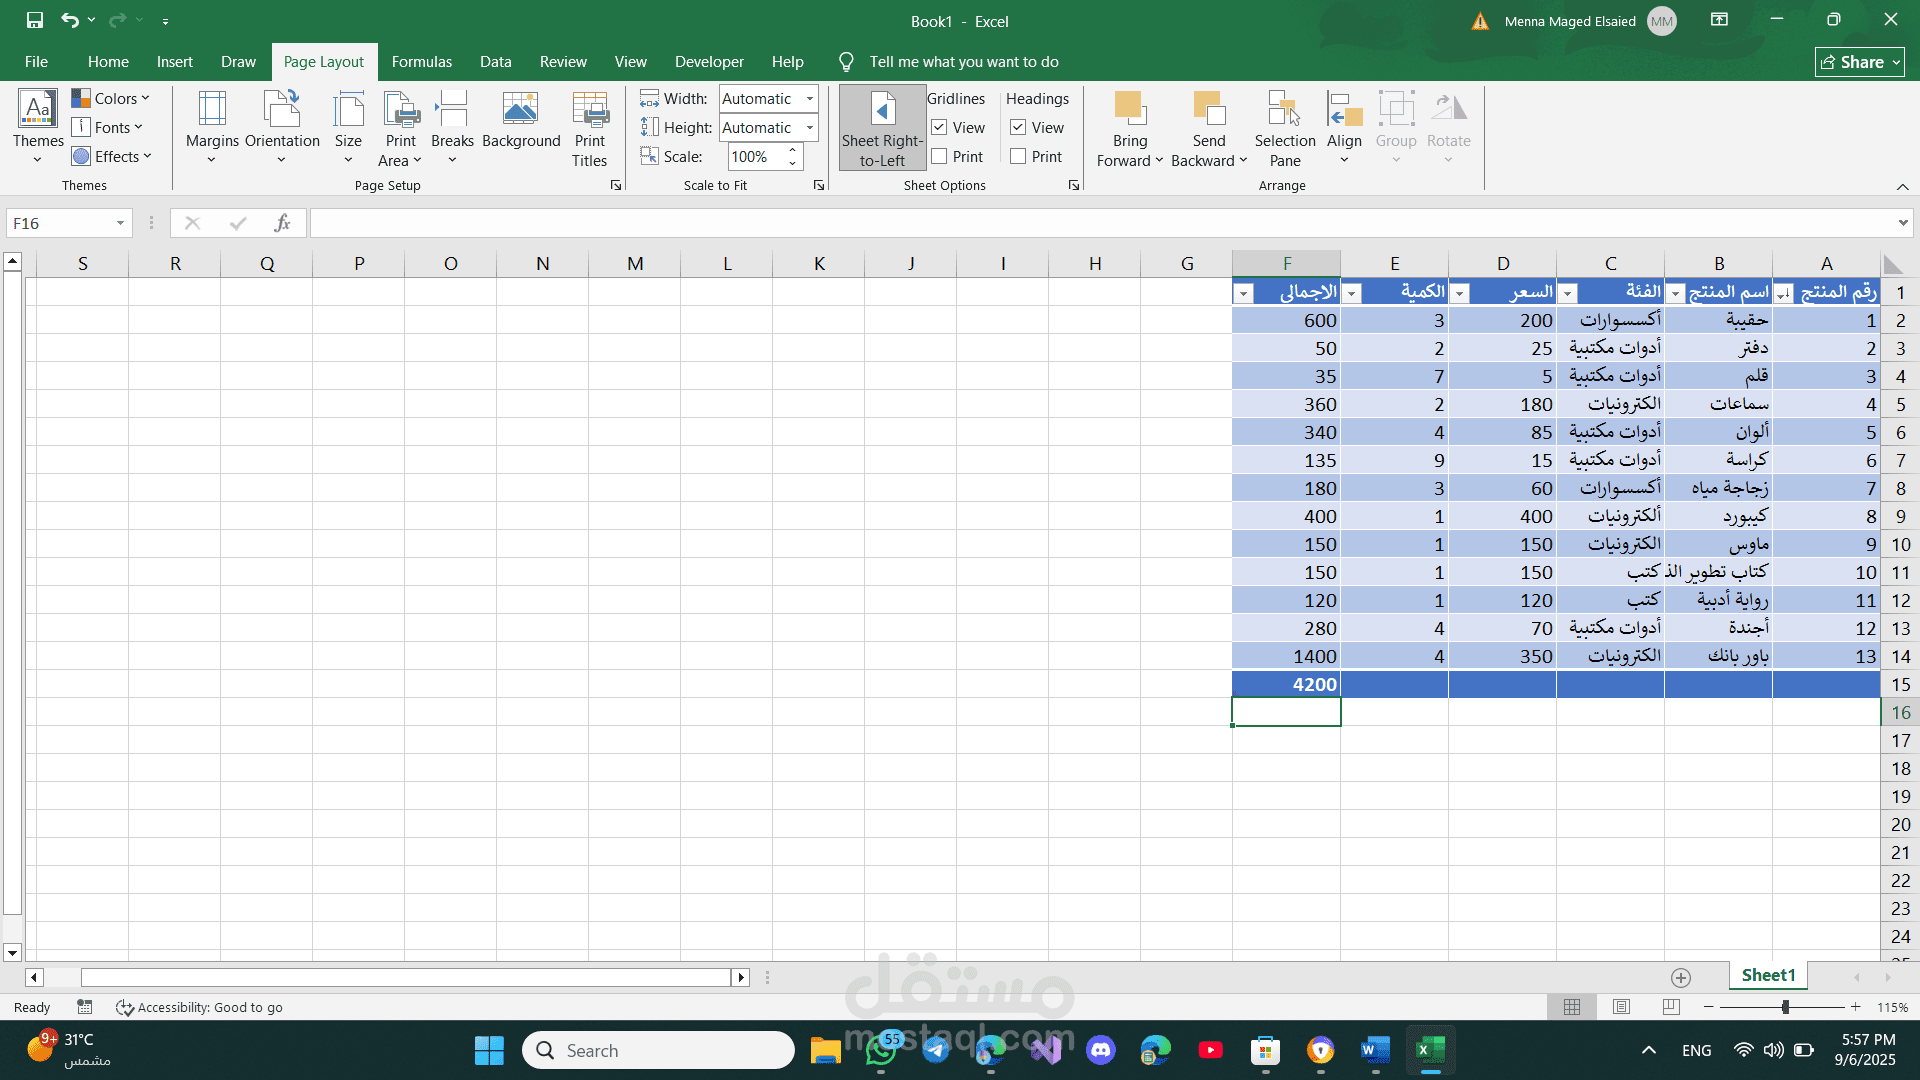Switch to the Insert tab
This screenshot has width=1920, height=1080.
(175, 62)
